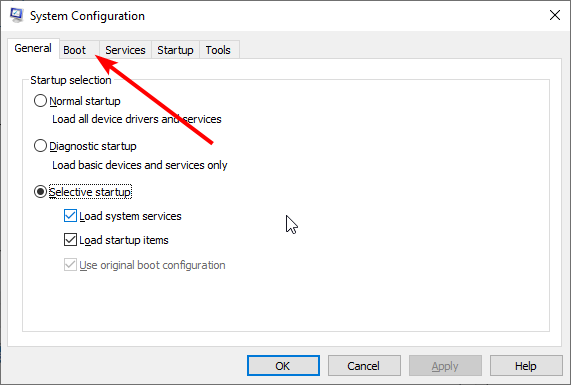
Task: Go to the Startup tab
Action: 175,50
